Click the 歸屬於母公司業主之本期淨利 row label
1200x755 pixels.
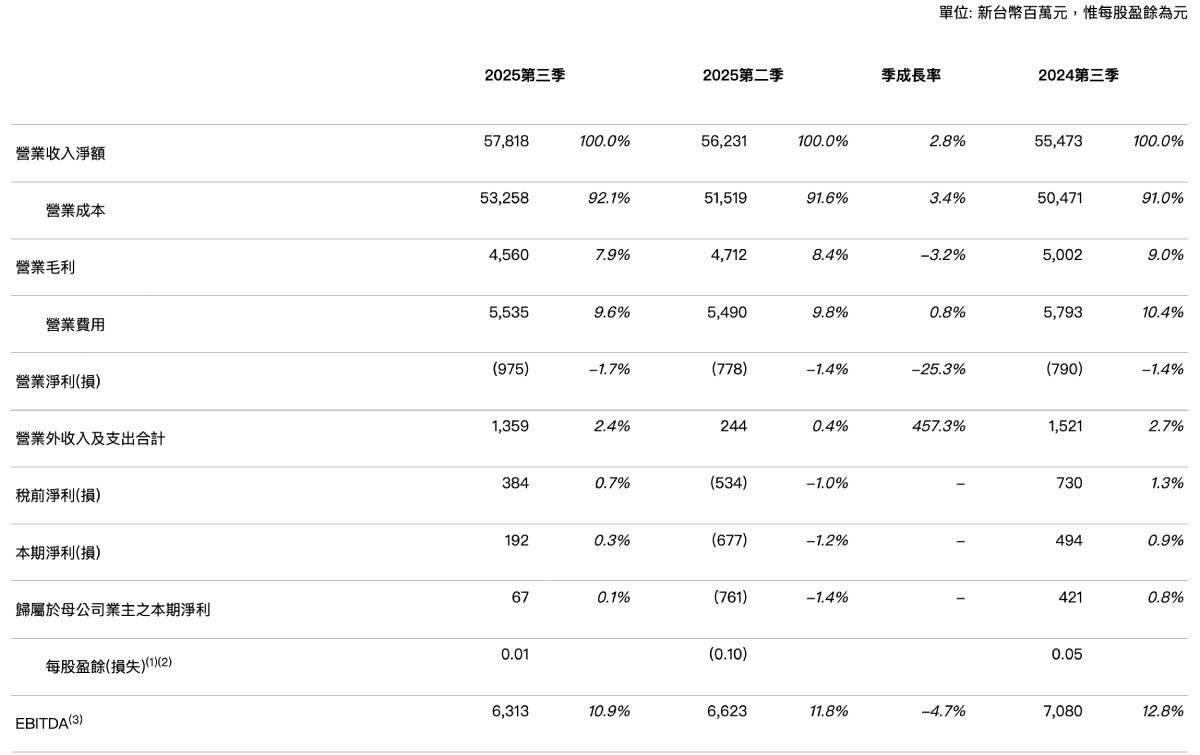[x=111, y=610]
